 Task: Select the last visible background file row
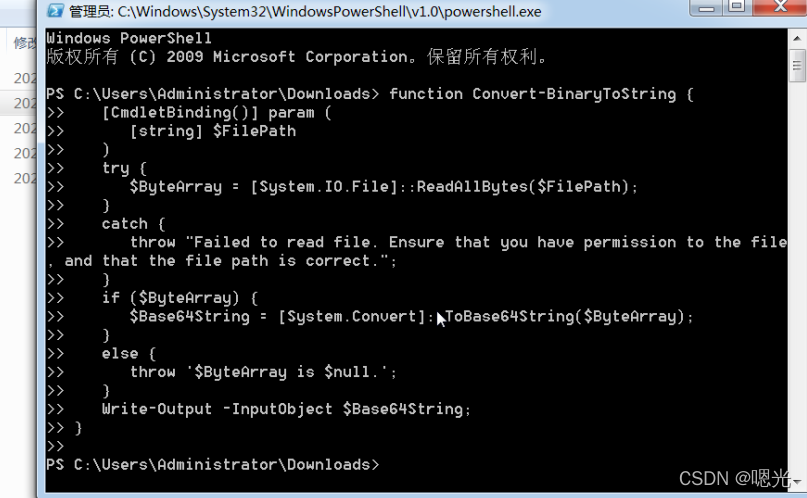pyautogui.click(x=22, y=179)
